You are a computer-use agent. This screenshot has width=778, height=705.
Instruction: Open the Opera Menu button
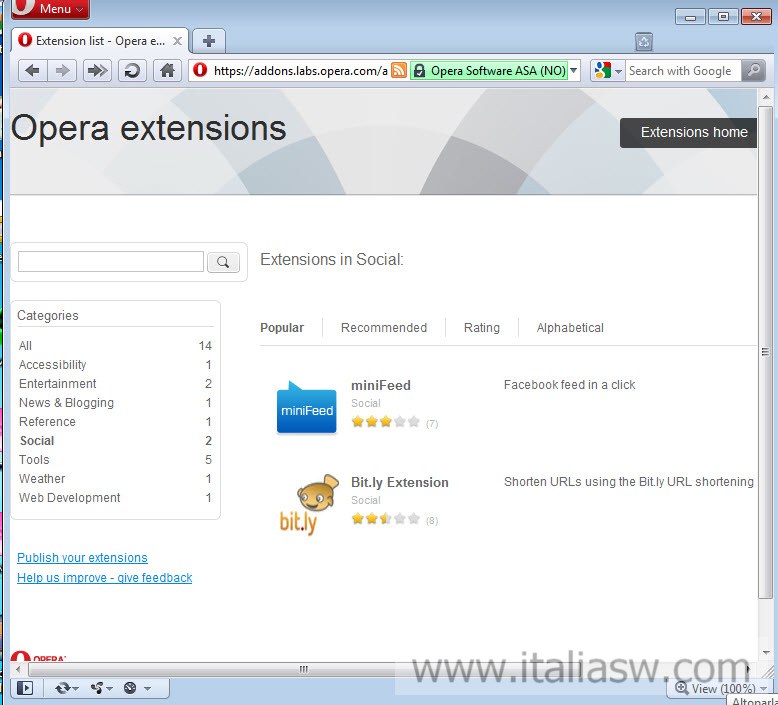50,9
